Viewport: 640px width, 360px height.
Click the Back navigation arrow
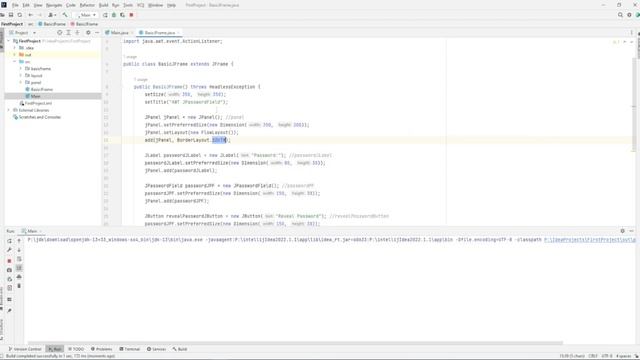(31, 15)
